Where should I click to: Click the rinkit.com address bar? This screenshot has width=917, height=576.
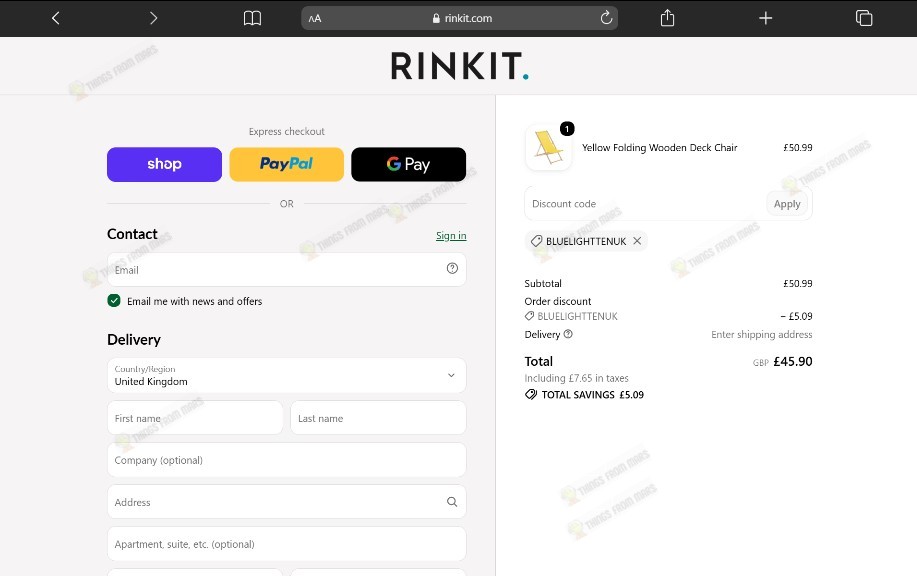coord(460,18)
